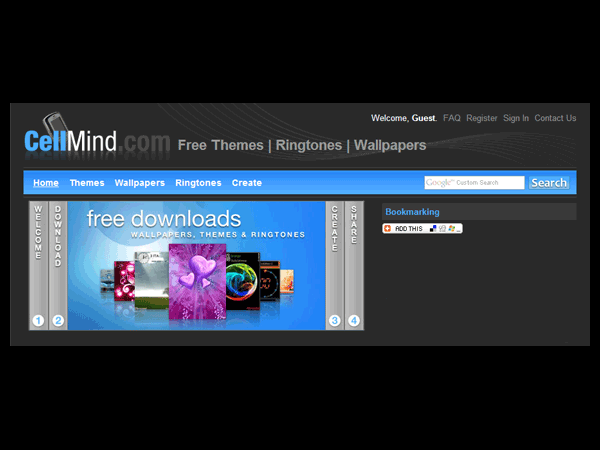Click the Sign In link
The image size is (600, 450).
coord(516,118)
